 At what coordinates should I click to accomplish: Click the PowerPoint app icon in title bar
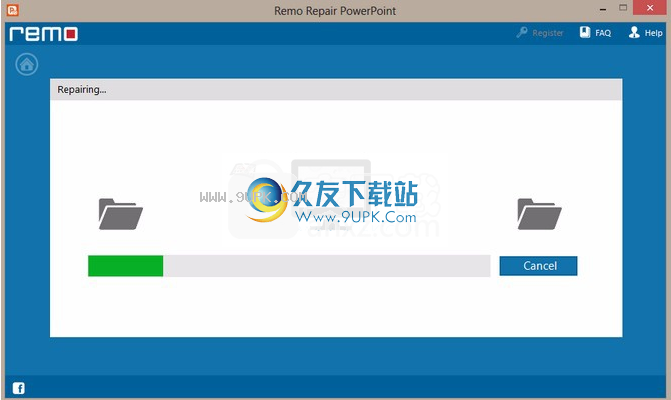pos(12,10)
